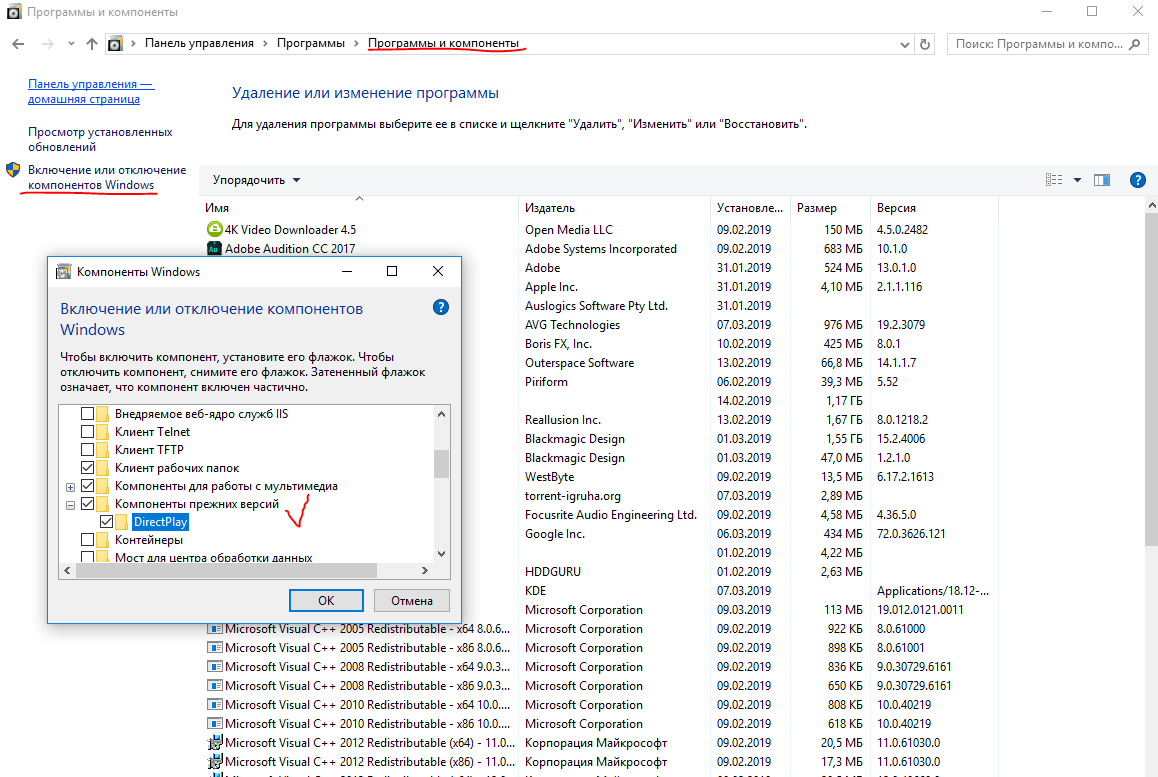The image size is (1158, 777).
Task: Click folder icon next to 'Клиент Telnet'
Action: (x=103, y=431)
